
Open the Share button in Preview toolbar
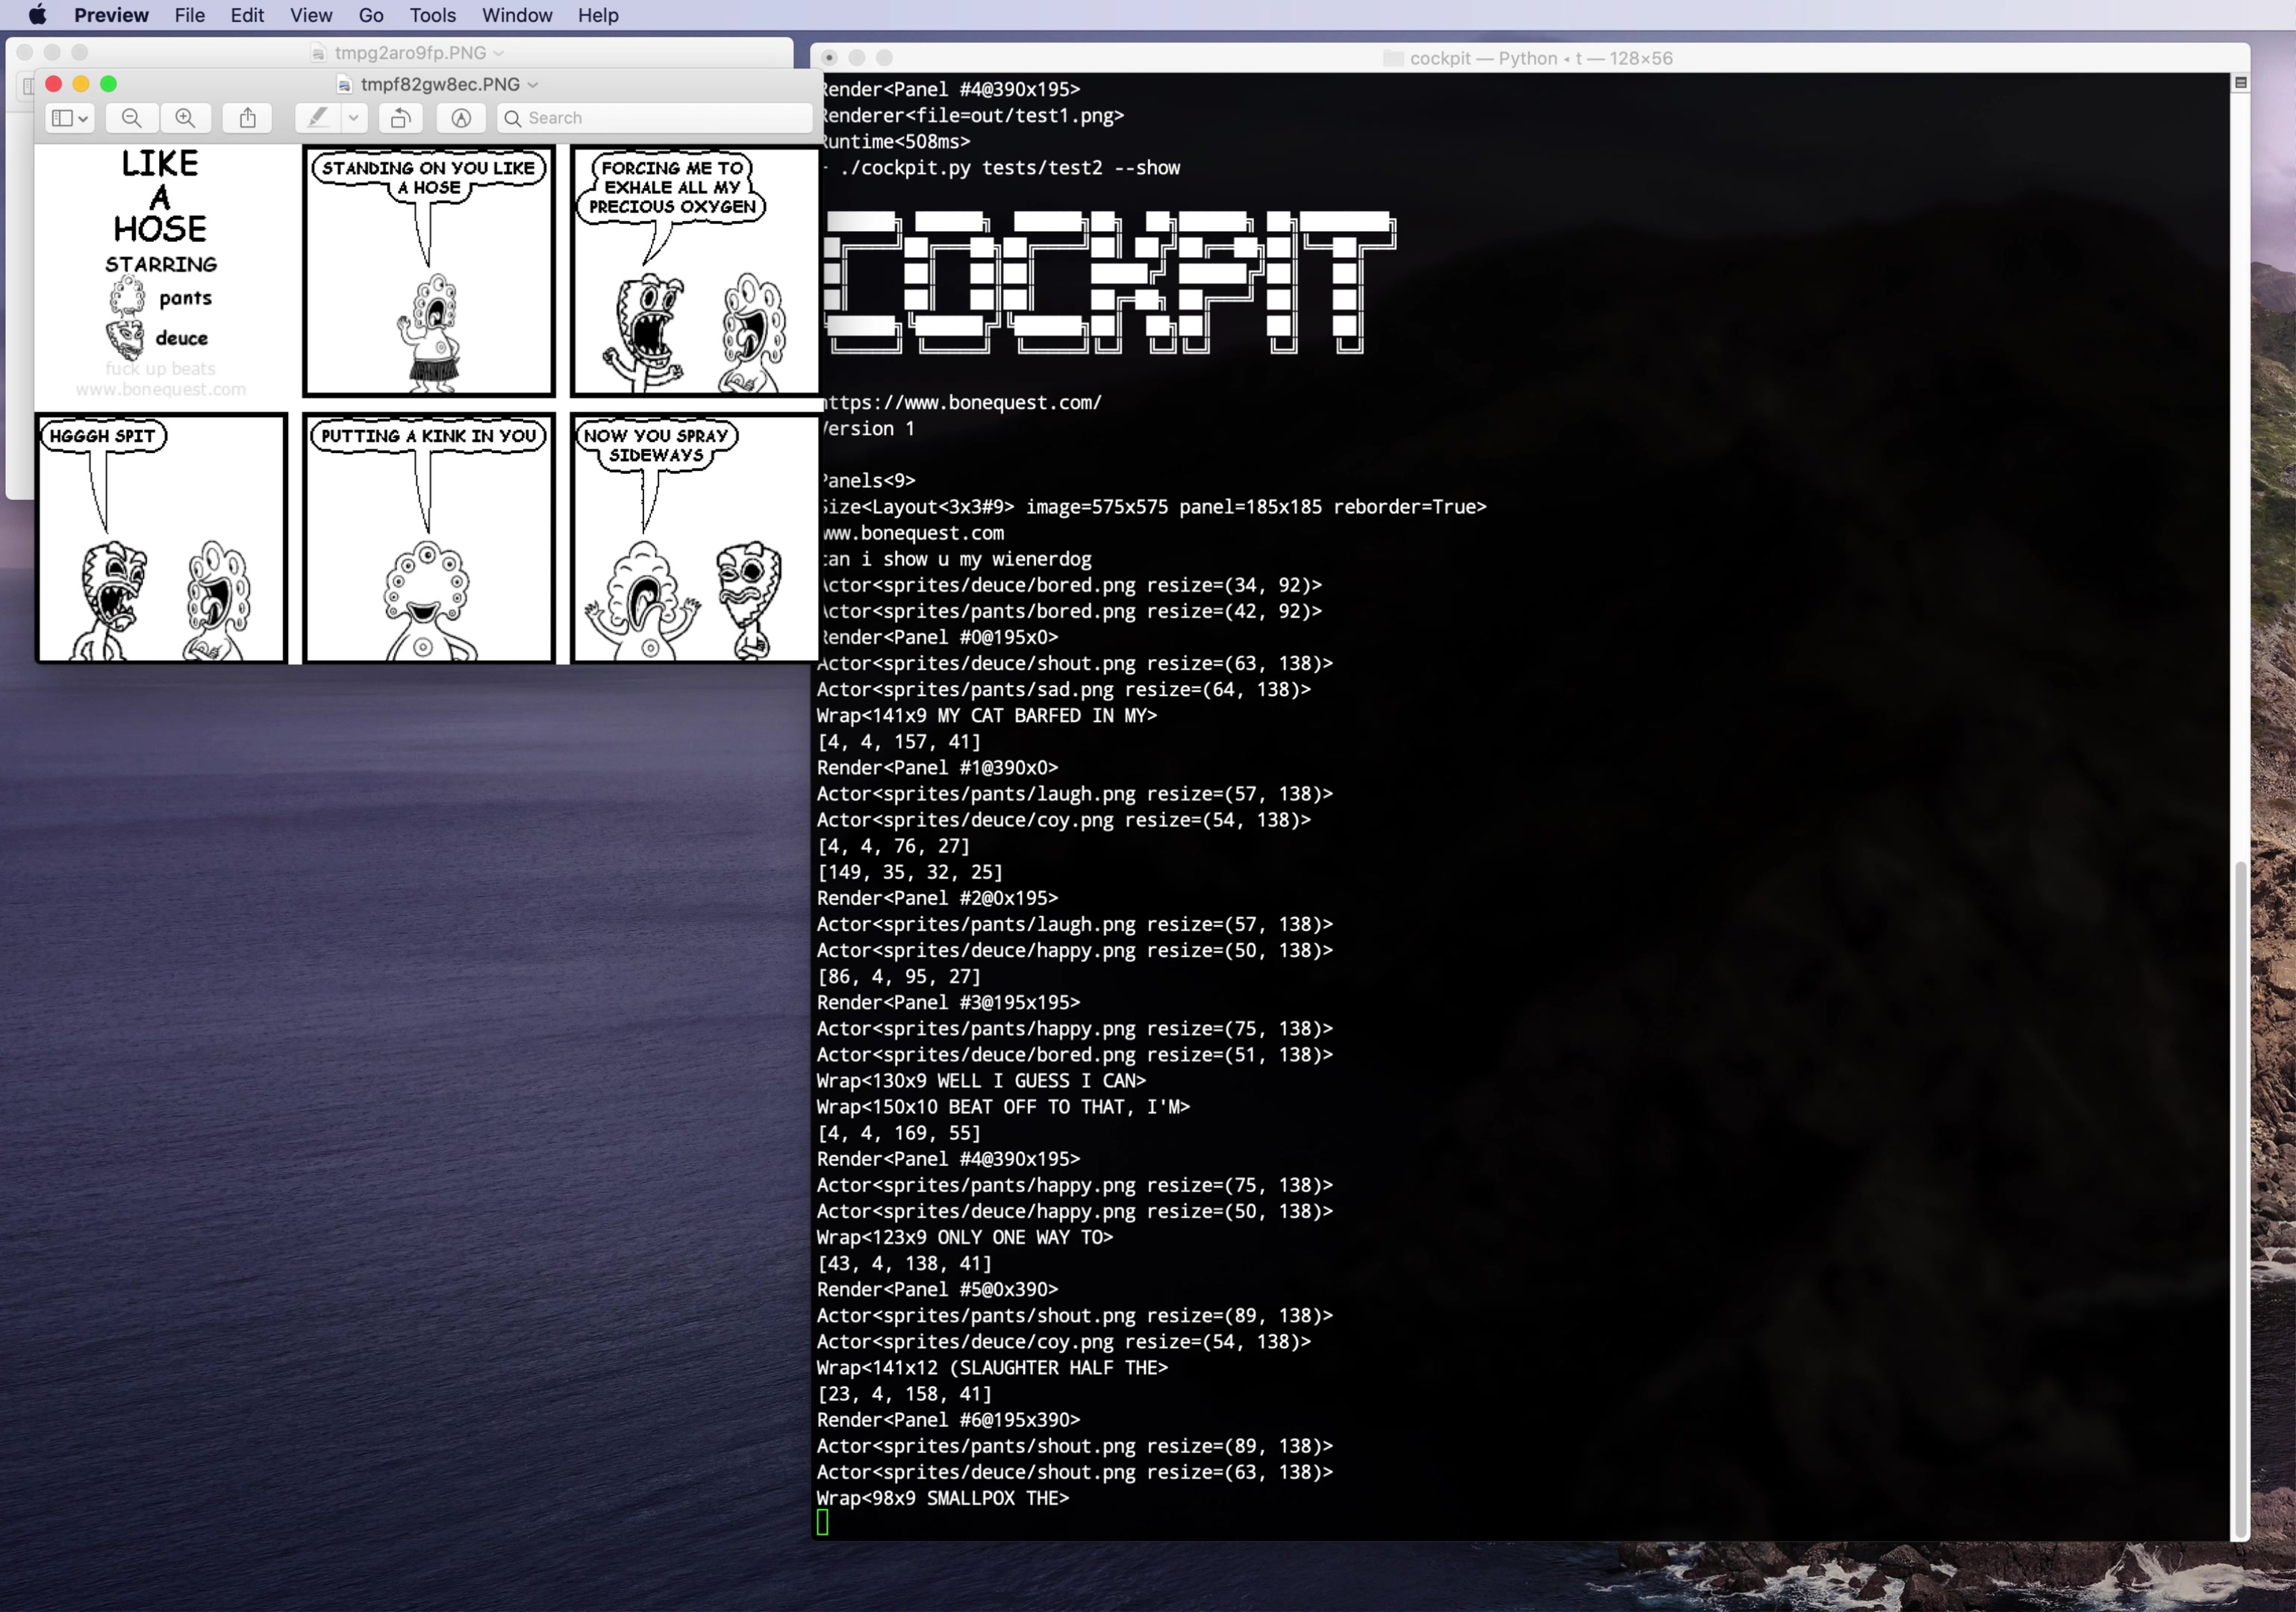tap(248, 118)
